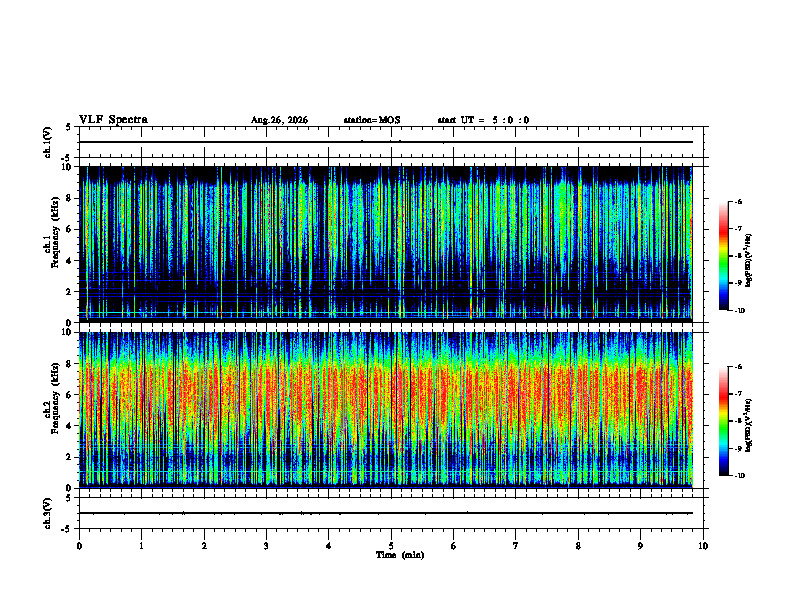Click the ch.1 color bar "-6" tick

point(738,202)
